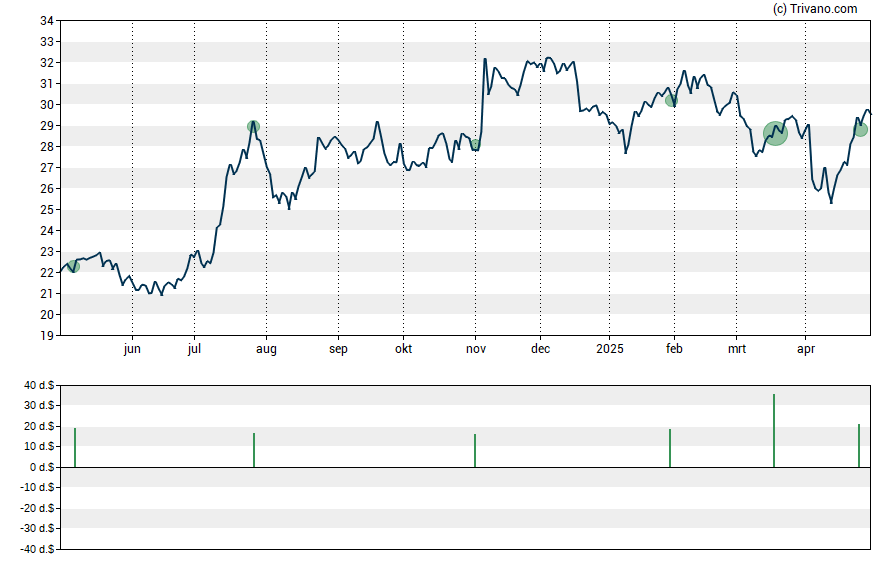Image resolution: width=888 pixels, height=565 pixels.
Task: Click the first green bar in lower chart
Action: coord(75,448)
